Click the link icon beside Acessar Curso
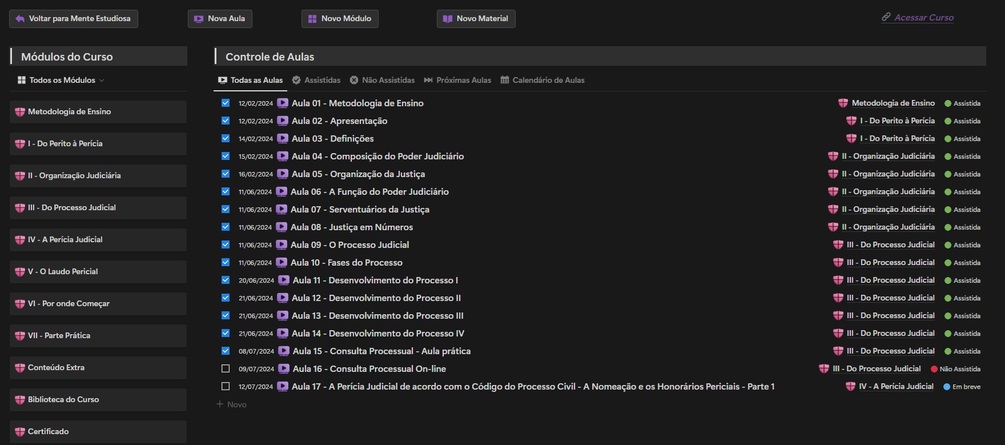 click(x=886, y=17)
